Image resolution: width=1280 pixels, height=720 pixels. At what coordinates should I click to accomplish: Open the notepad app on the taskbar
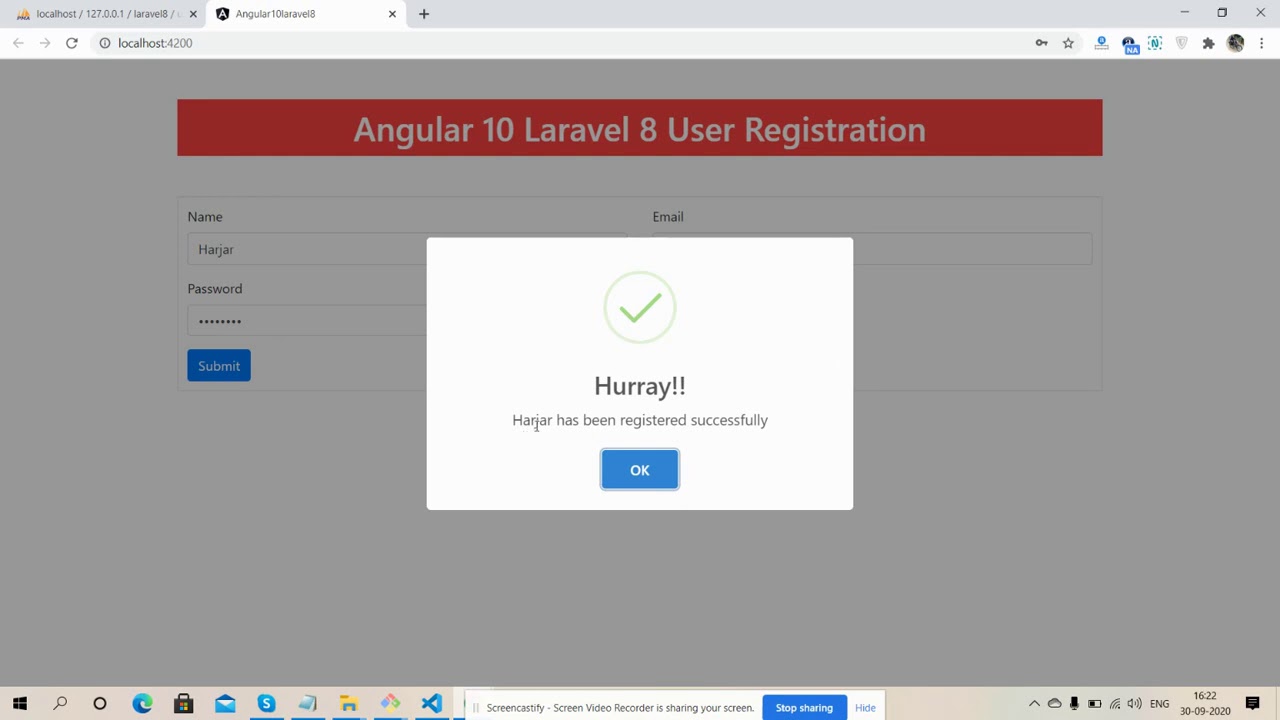pyautogui.click(x=307, y=704)
